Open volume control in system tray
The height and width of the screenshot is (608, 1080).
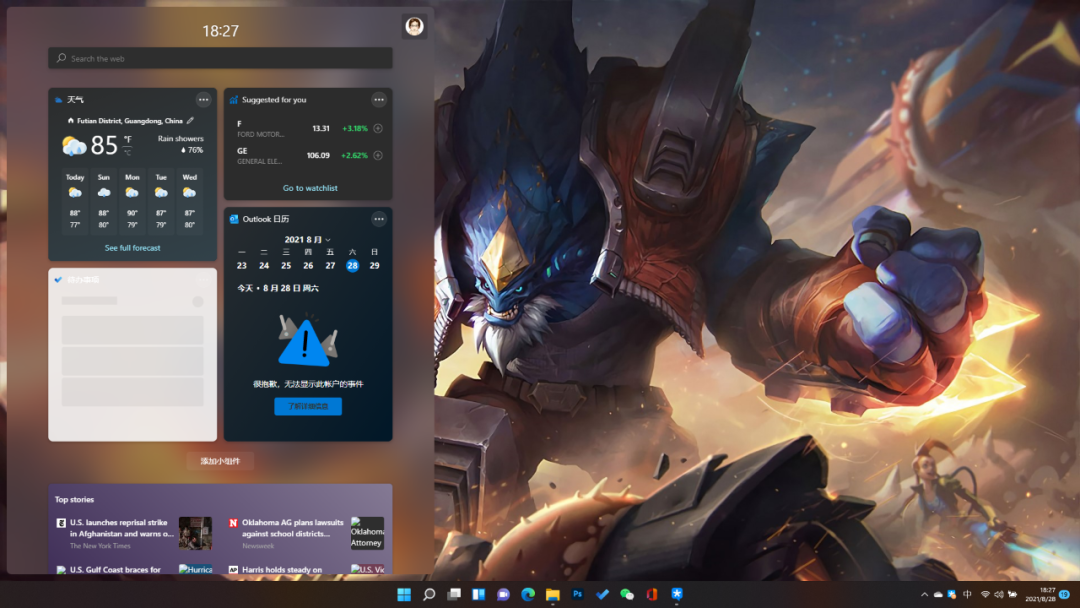coord(999,594)
